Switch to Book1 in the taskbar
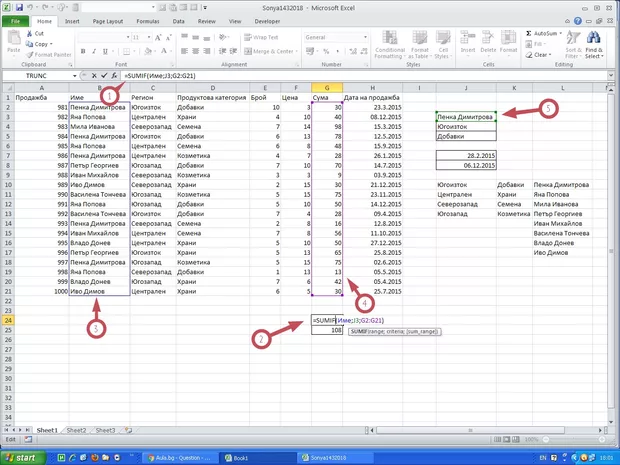 (x=248, y=457)
